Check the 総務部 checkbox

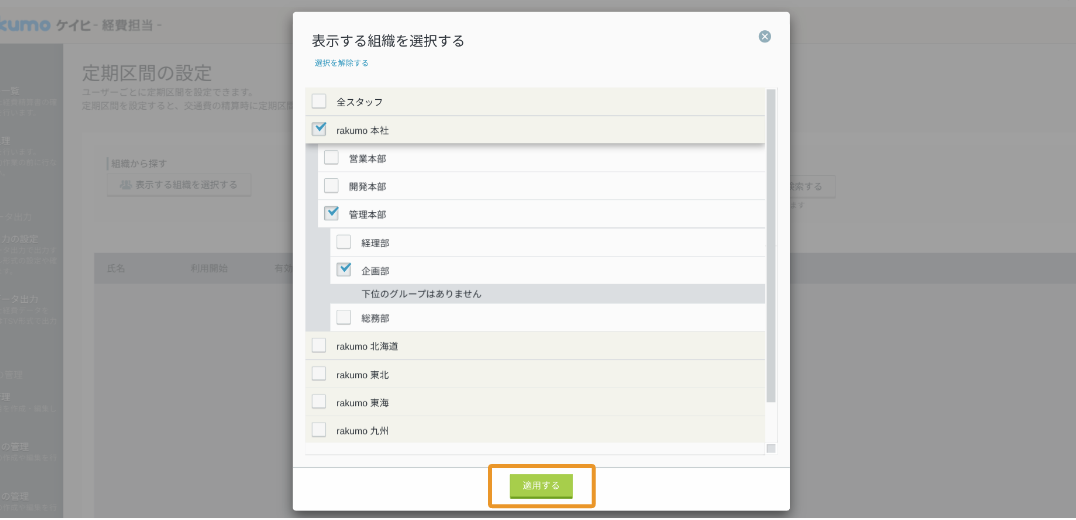point(344,318)
